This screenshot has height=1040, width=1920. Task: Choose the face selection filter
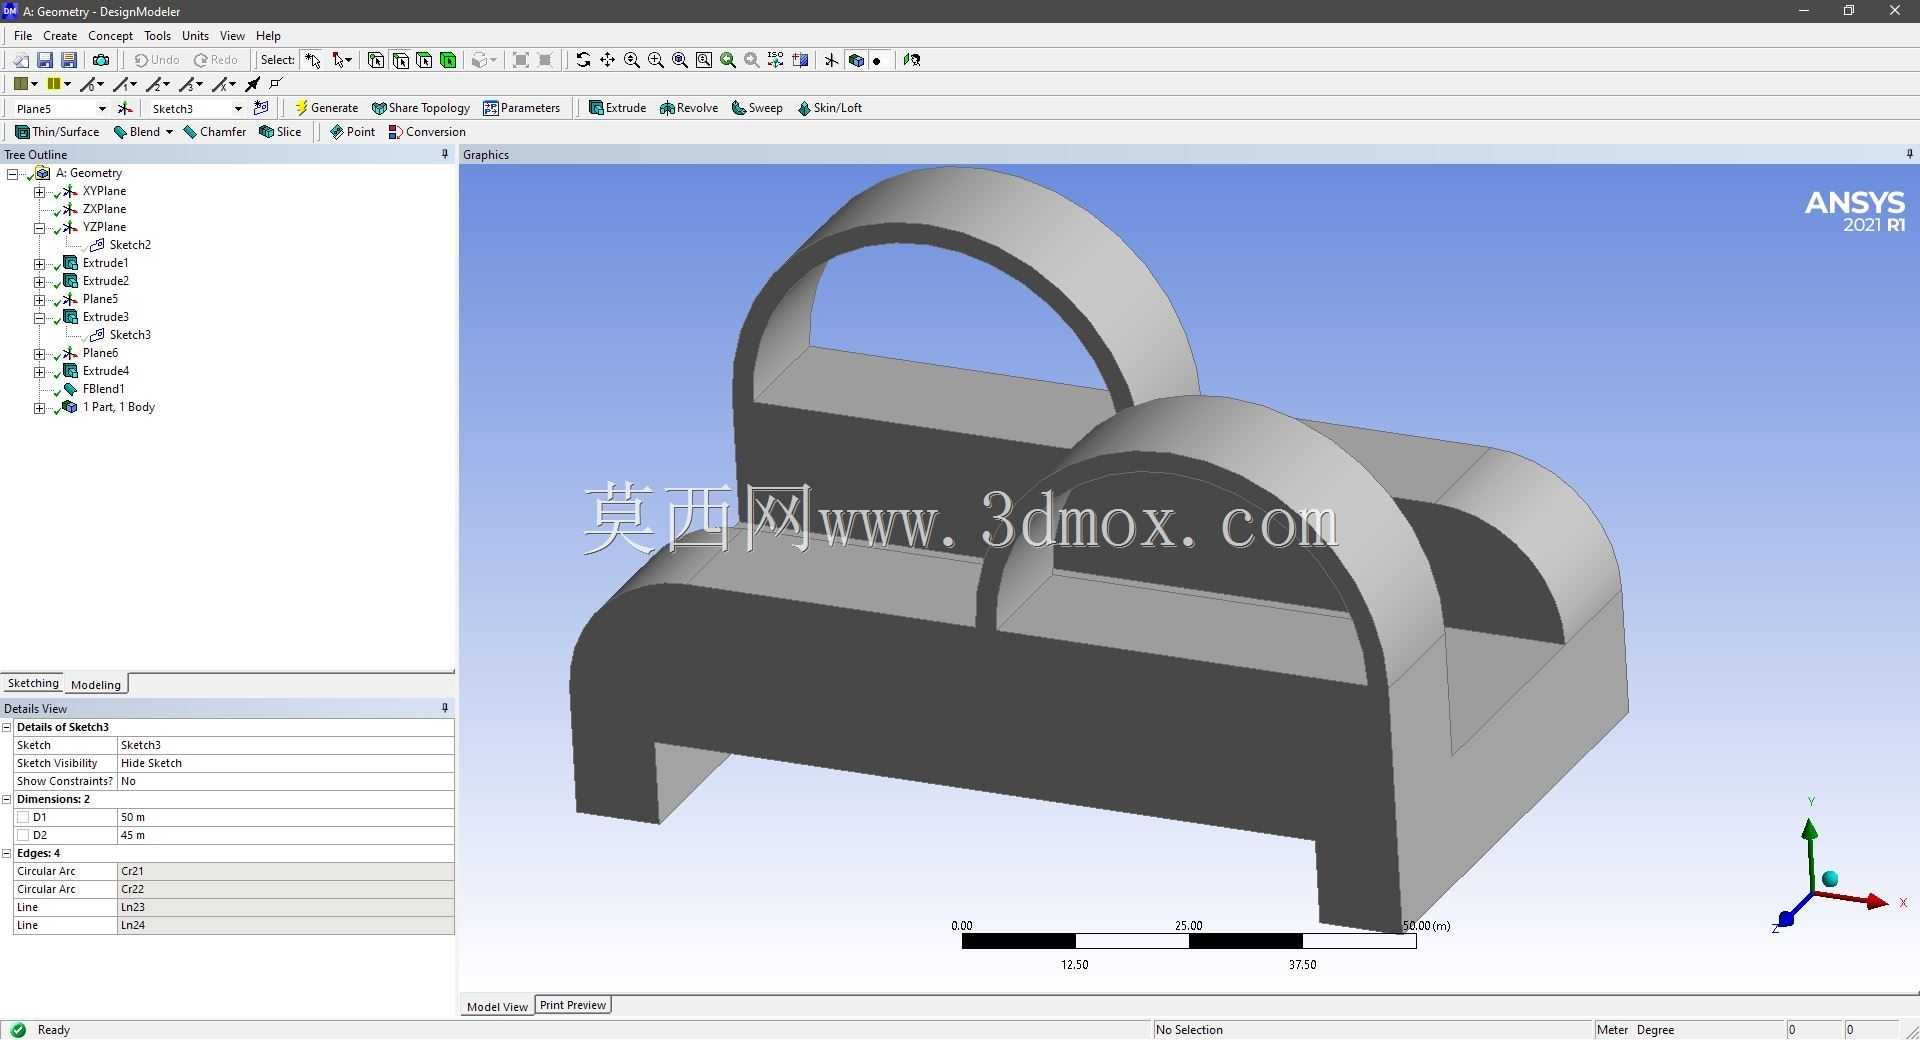click(424, 60)
